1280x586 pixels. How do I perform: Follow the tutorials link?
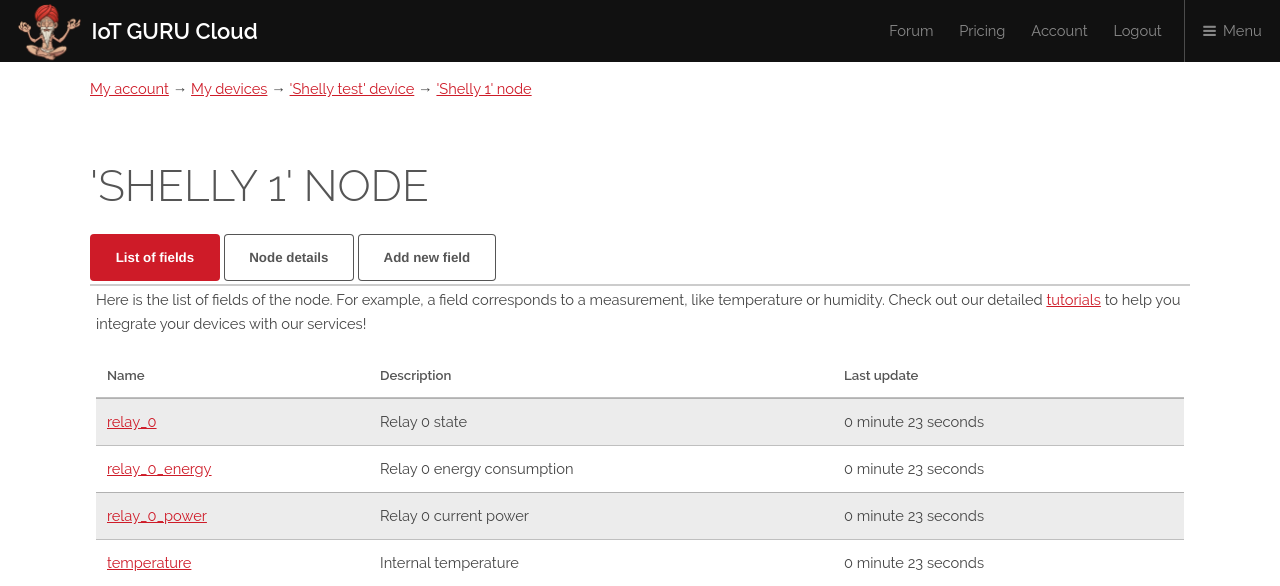pyautogui.click(x=1073, y=300)
